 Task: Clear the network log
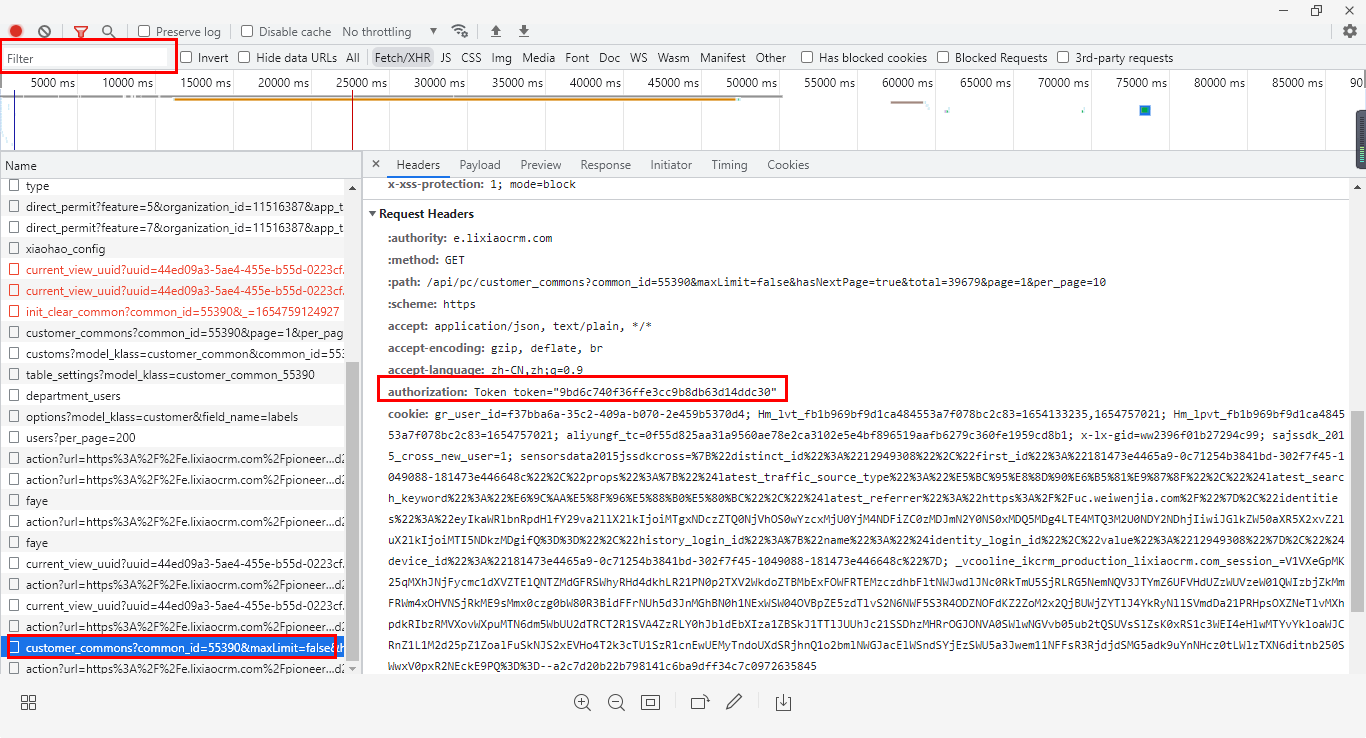pyautogui.click(x=44, y=31)
